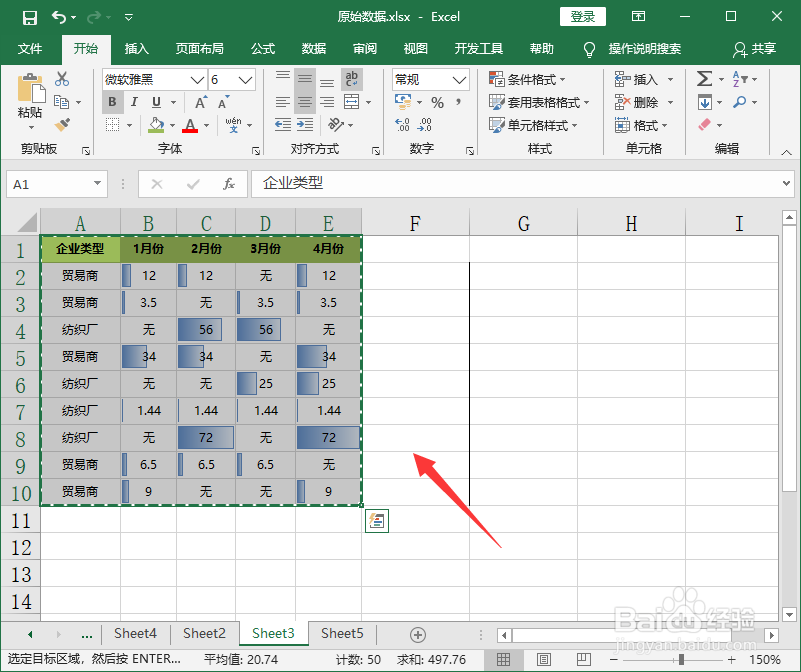Click the Borders icon

pyautogui.click(x=112, y=125)
